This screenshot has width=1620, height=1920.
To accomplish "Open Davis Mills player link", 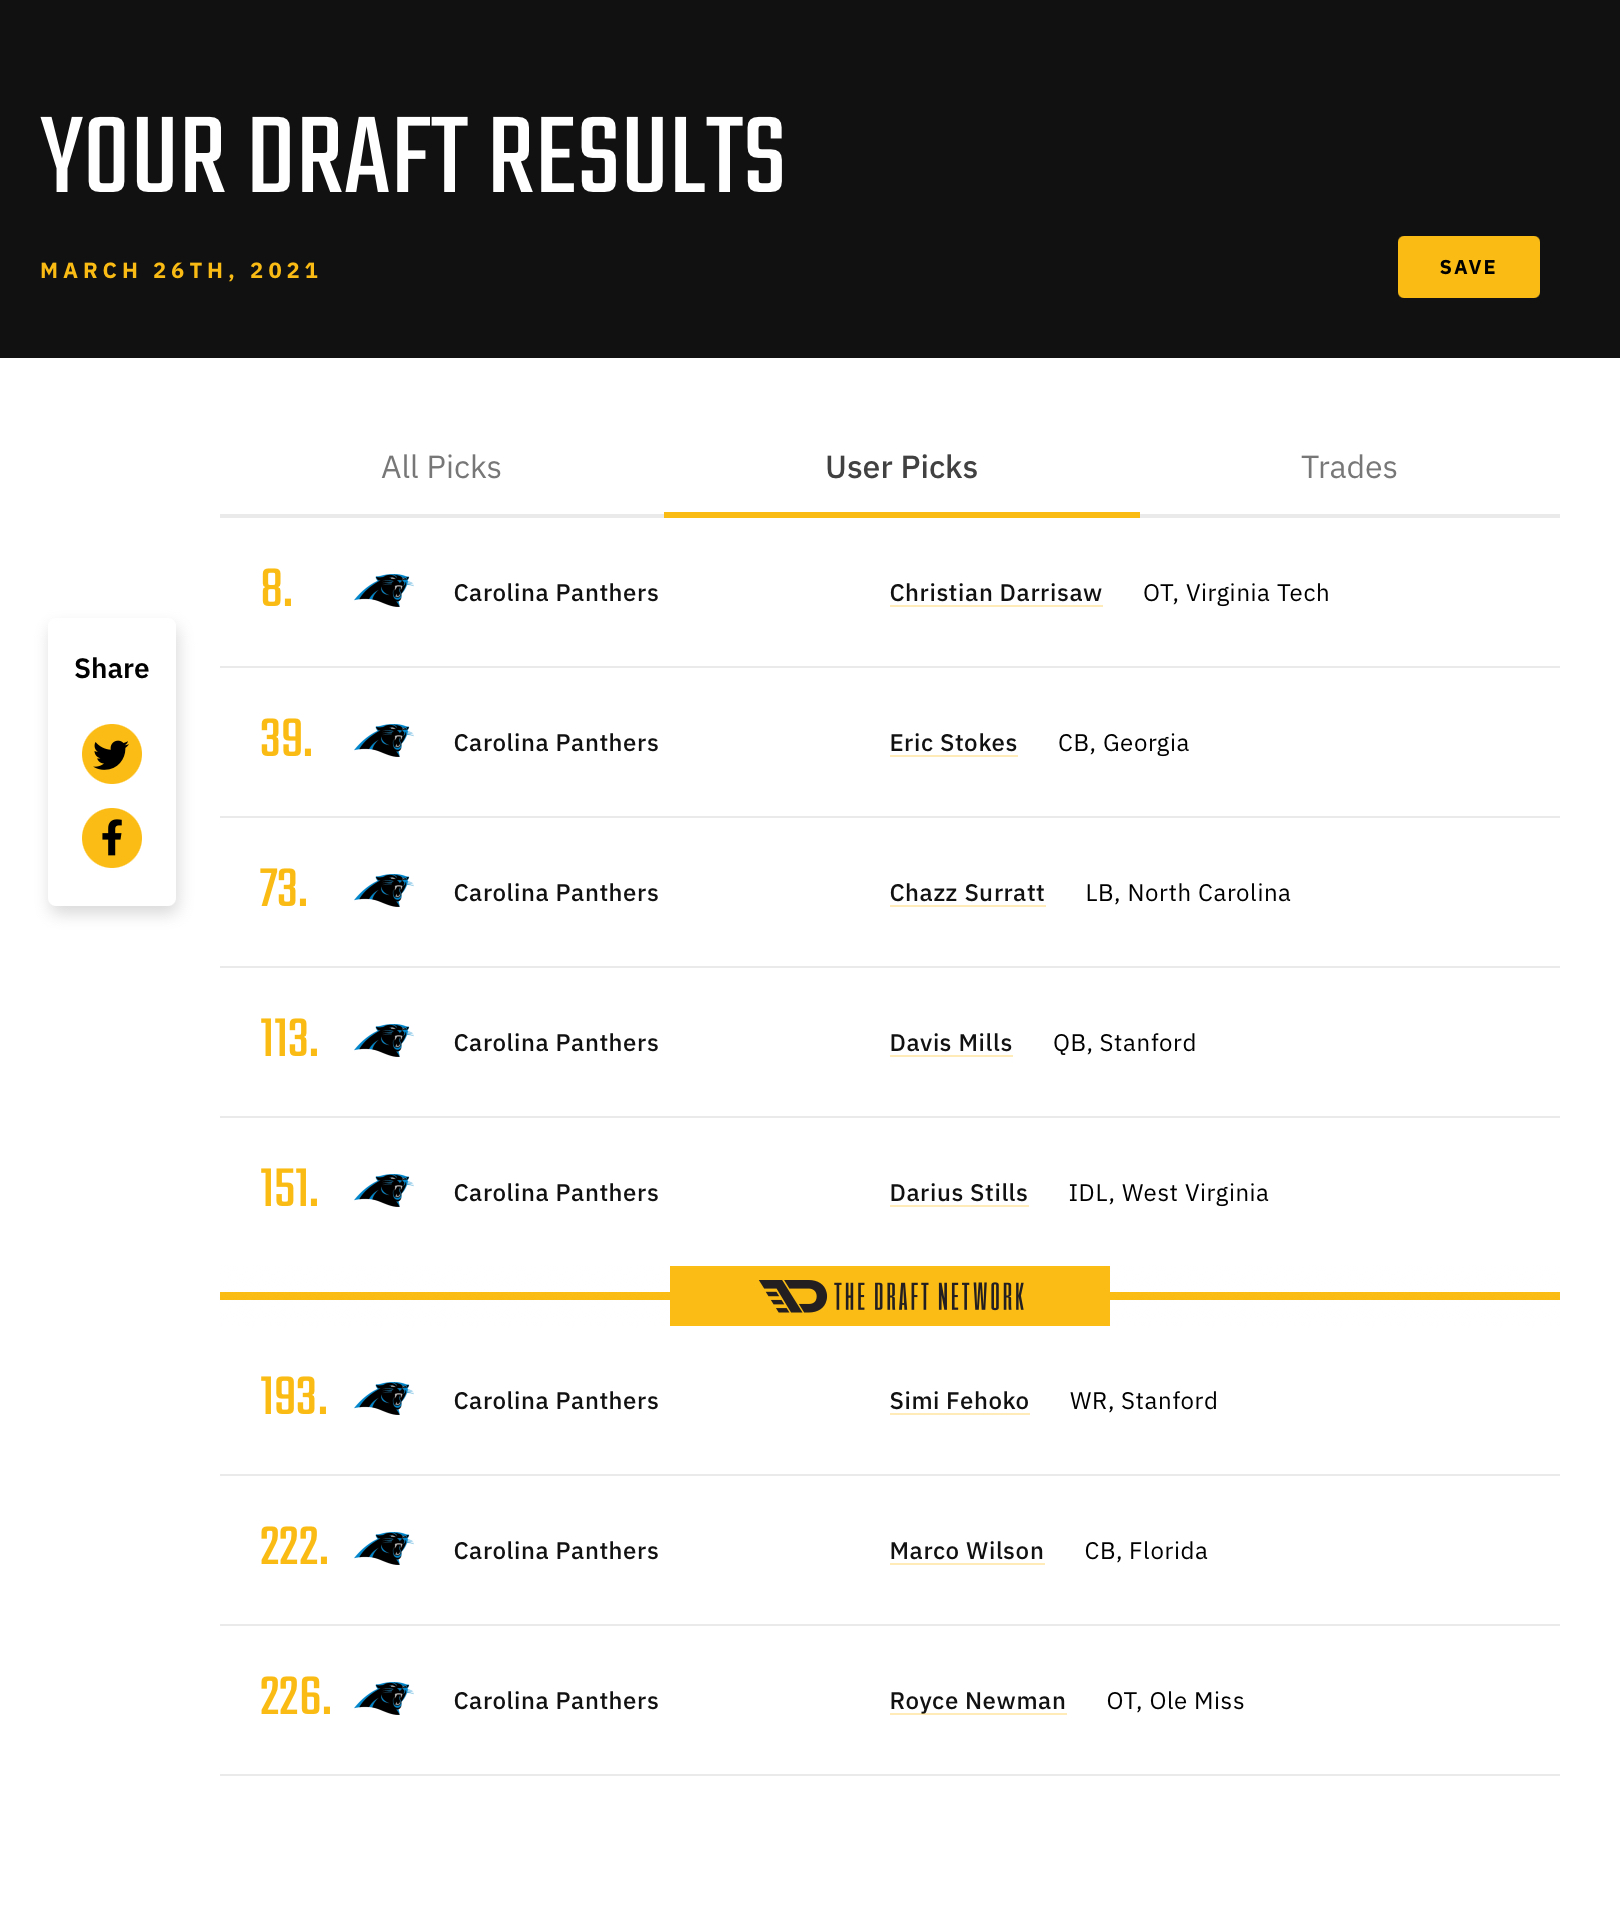I will [x=951, y=1043].
